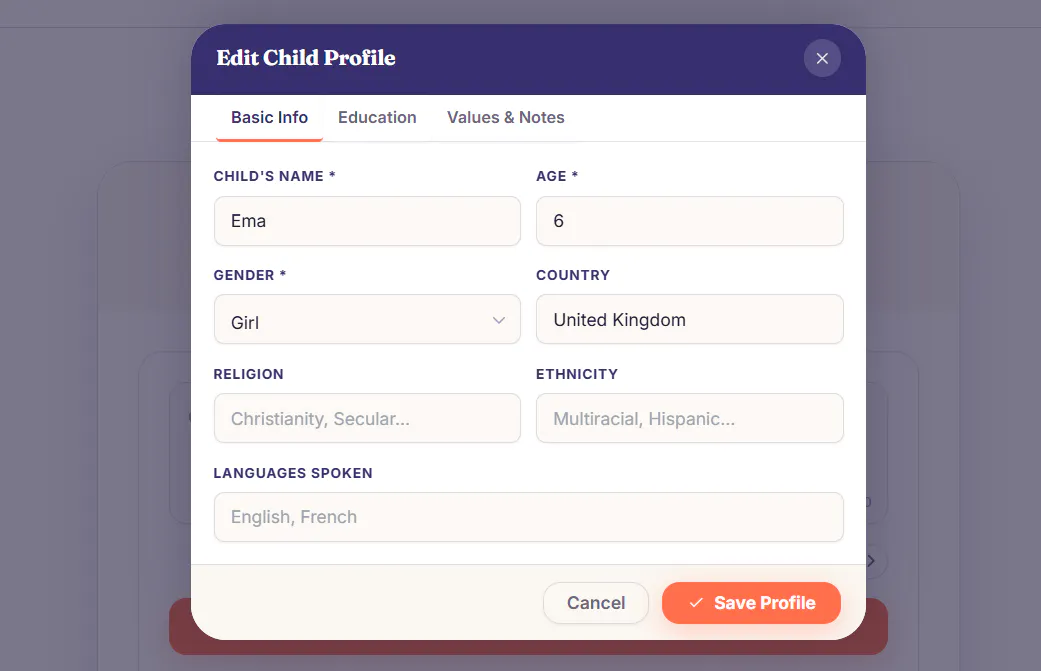Save the profile changes

coord(751,603)
